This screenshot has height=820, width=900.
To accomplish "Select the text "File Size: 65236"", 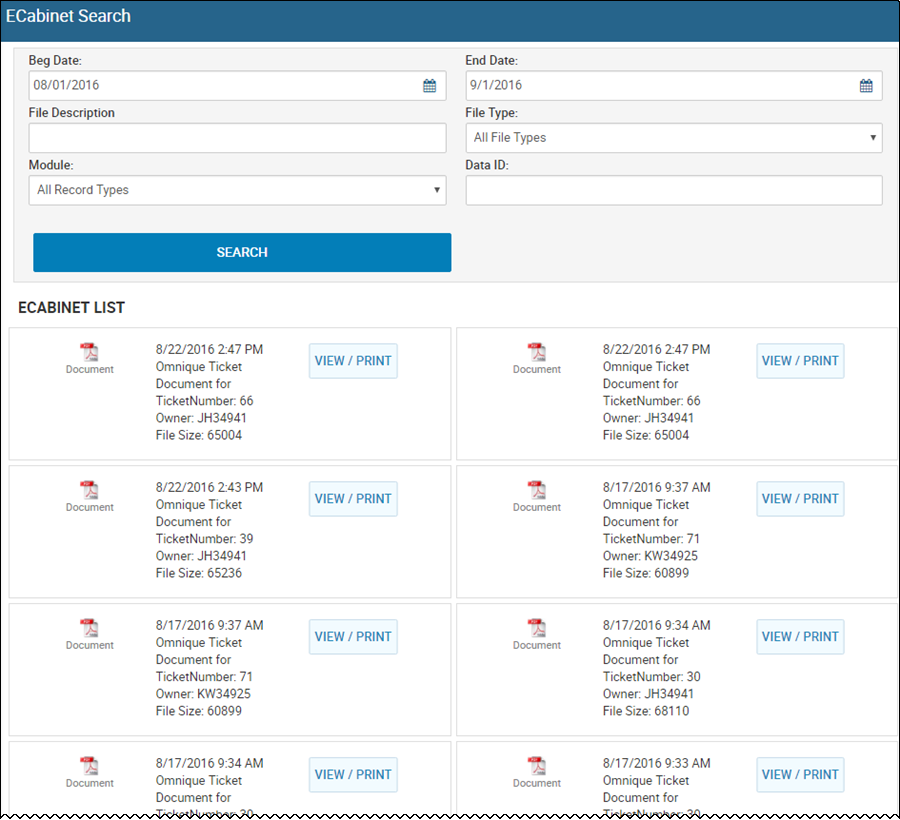I will [199, 573].
